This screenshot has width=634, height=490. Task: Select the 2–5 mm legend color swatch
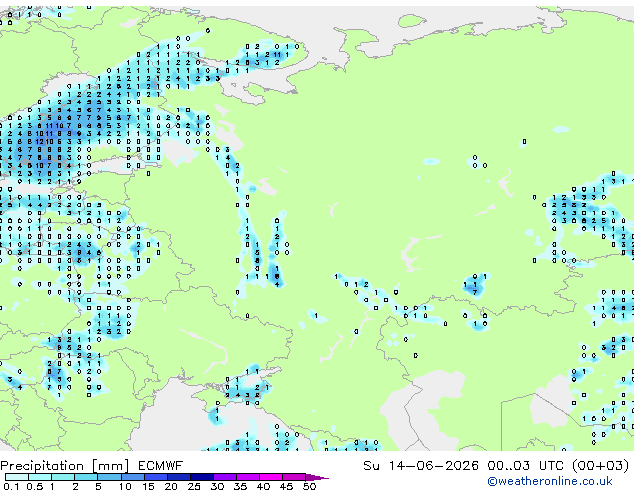pyautogui.click(x=86, y=477)
